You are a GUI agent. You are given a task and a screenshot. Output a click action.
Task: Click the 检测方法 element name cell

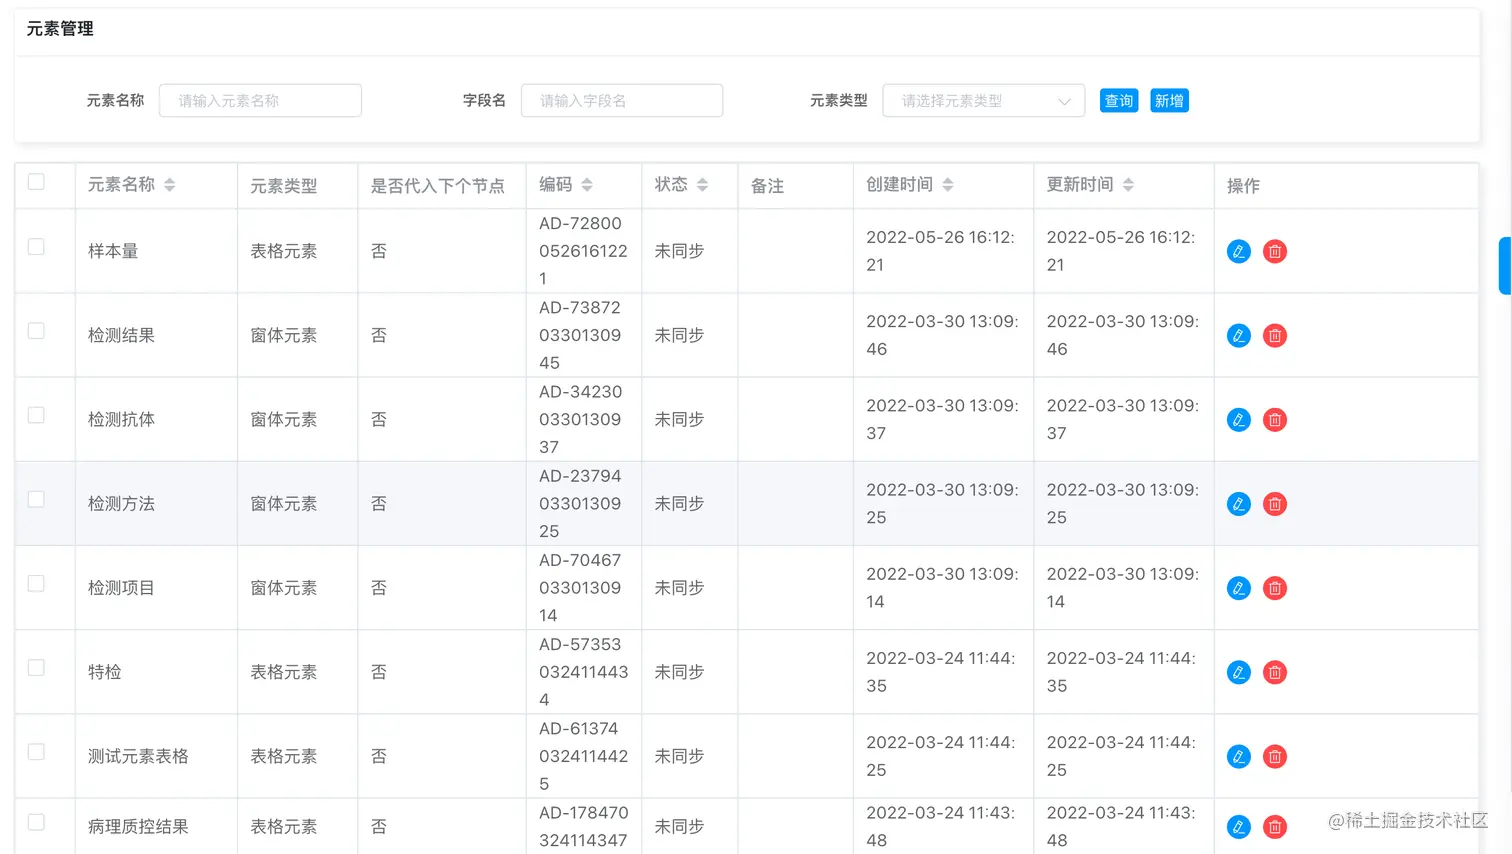121,504
